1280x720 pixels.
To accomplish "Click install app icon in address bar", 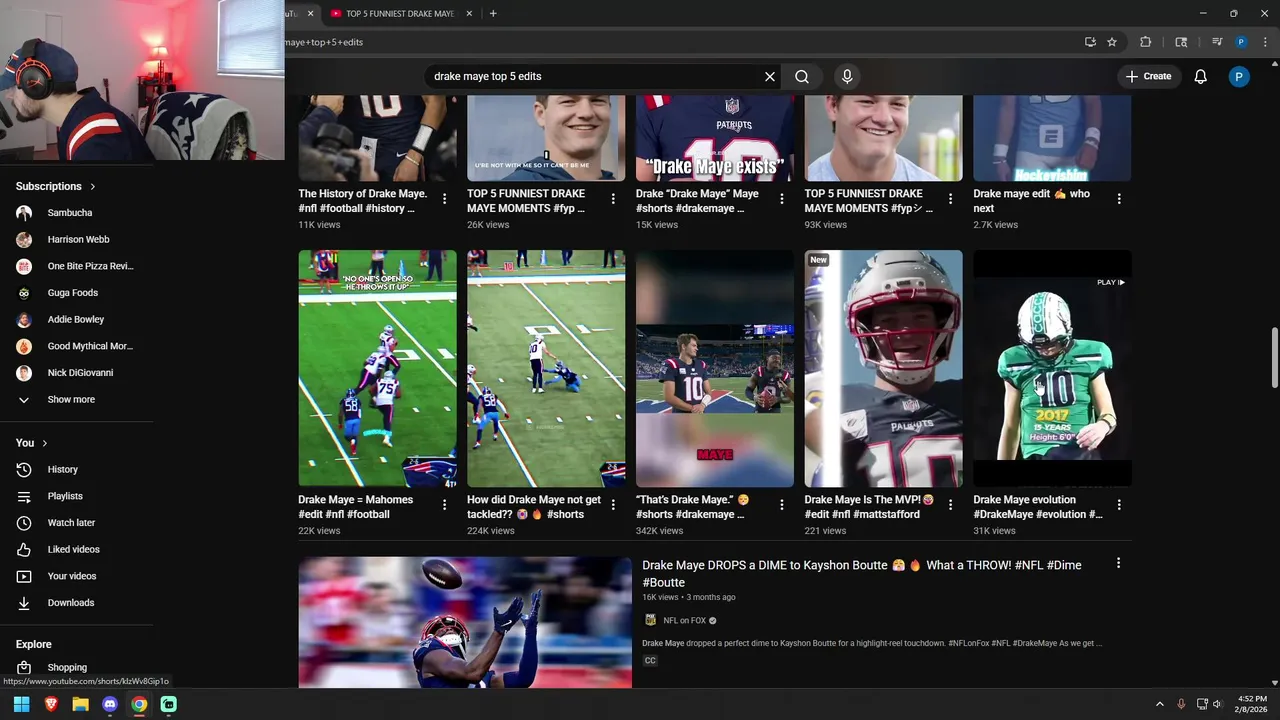I will tap(1090, 42).
